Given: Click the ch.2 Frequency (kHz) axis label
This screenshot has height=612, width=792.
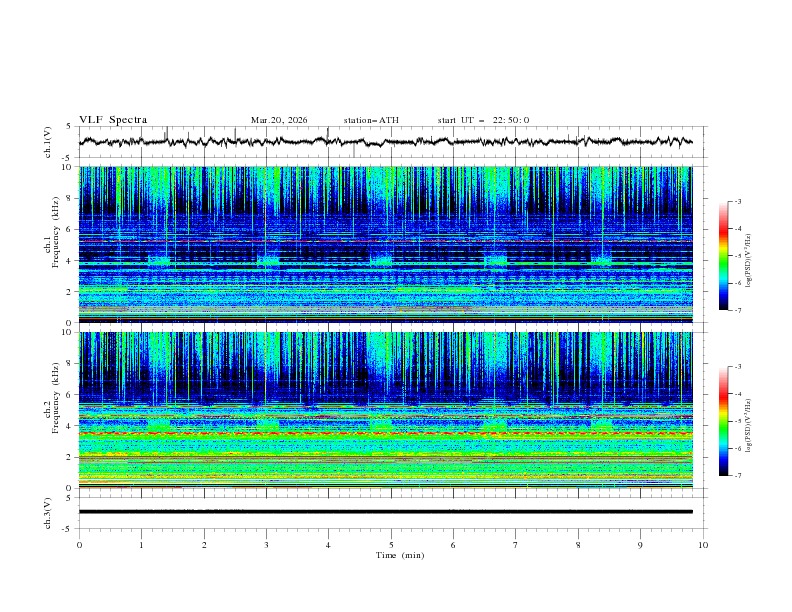Looking at the screenshot, I should 56,399.
